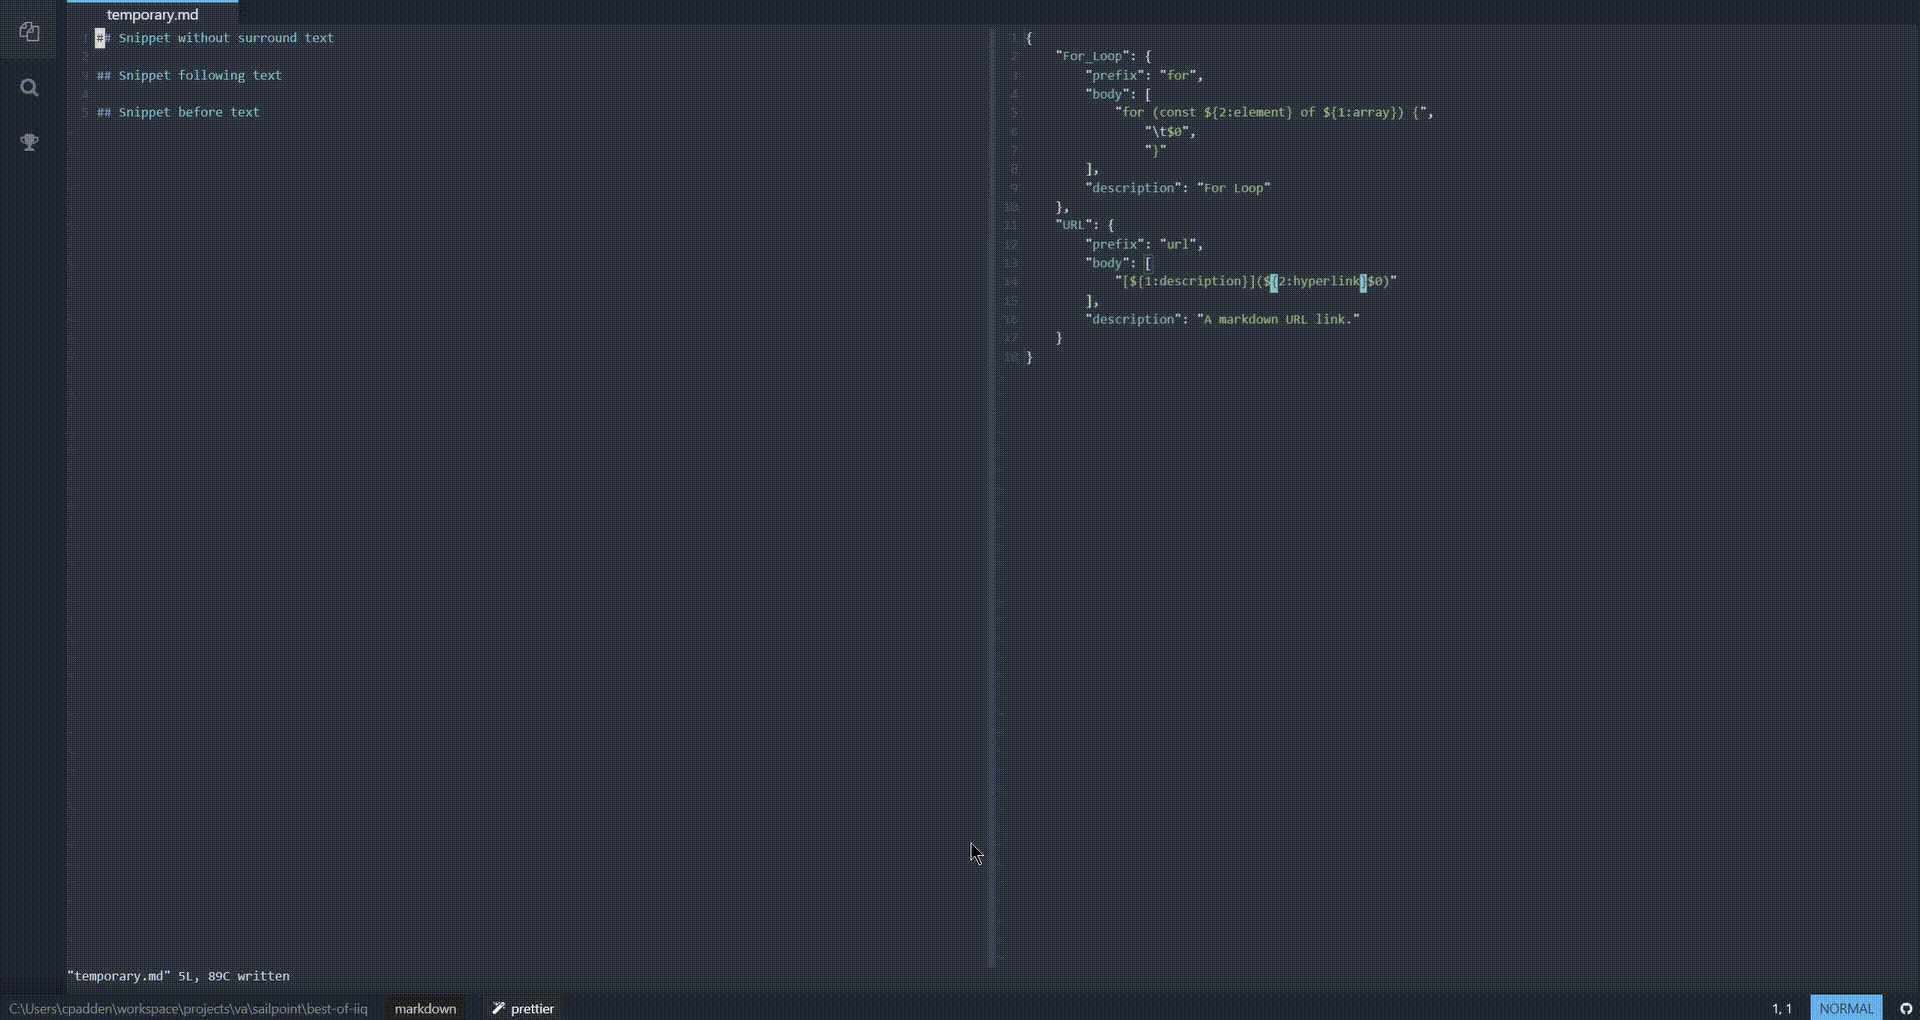Click the "temporary.md" 5L, 89C written message

pos(179,976)
